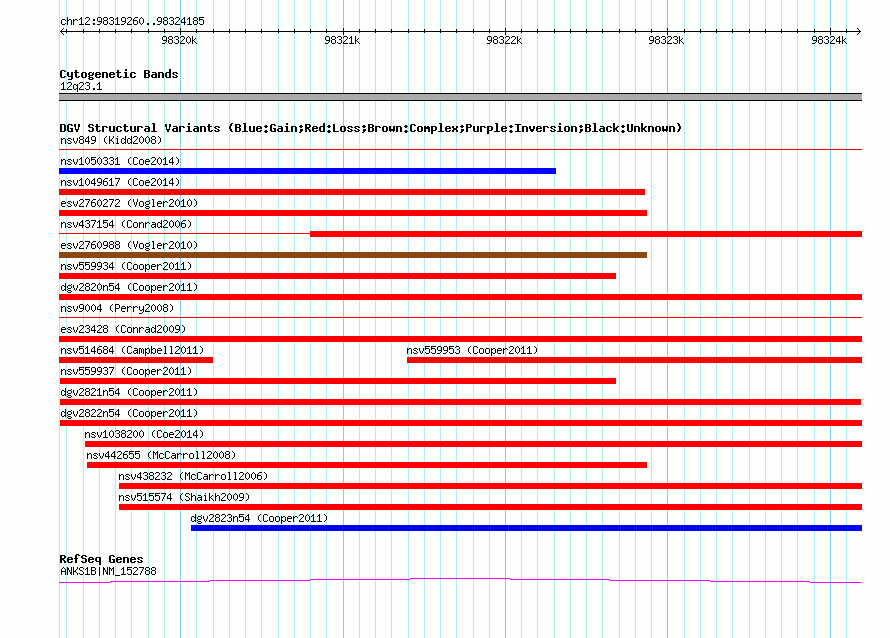The height and width of the screenshot is (638, 890).
Task: Click the ruler's left arrow end
Action: tap(62, 32)
